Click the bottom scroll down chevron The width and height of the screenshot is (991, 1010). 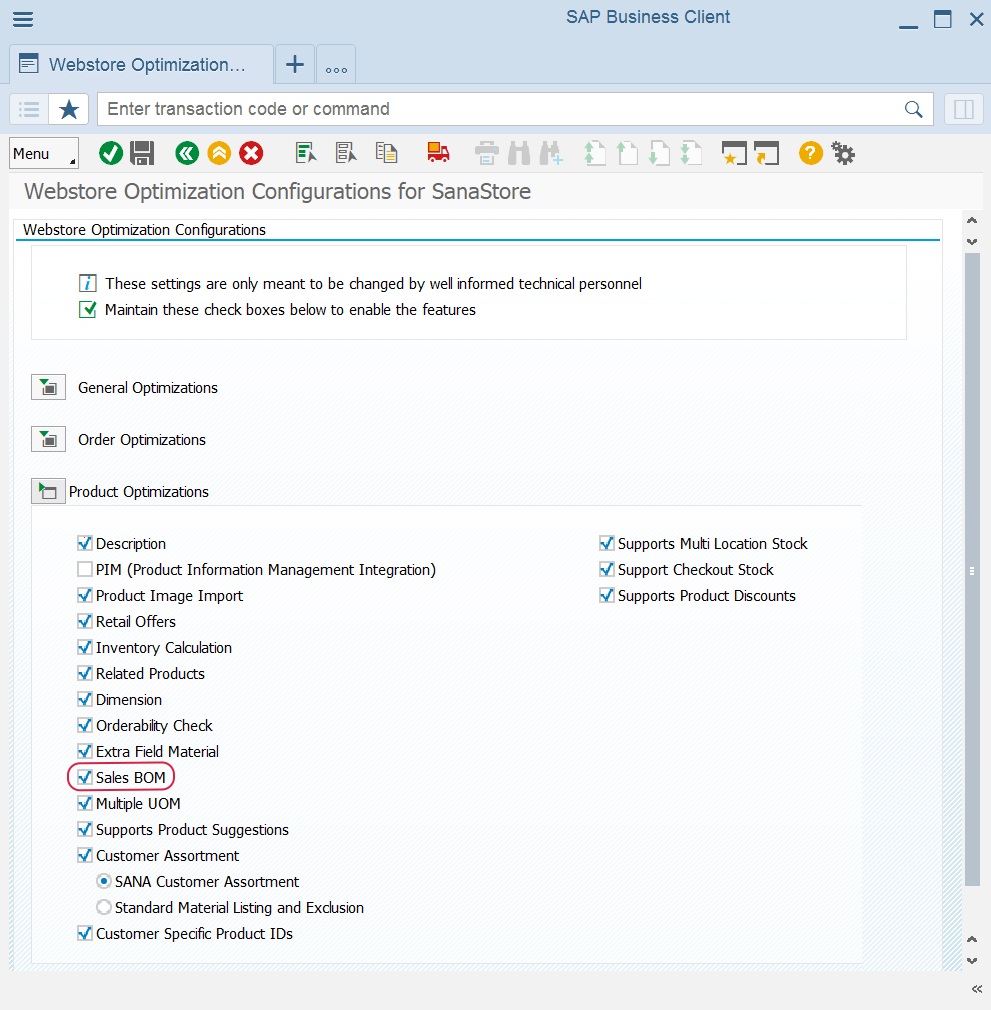tap(972, 960)
